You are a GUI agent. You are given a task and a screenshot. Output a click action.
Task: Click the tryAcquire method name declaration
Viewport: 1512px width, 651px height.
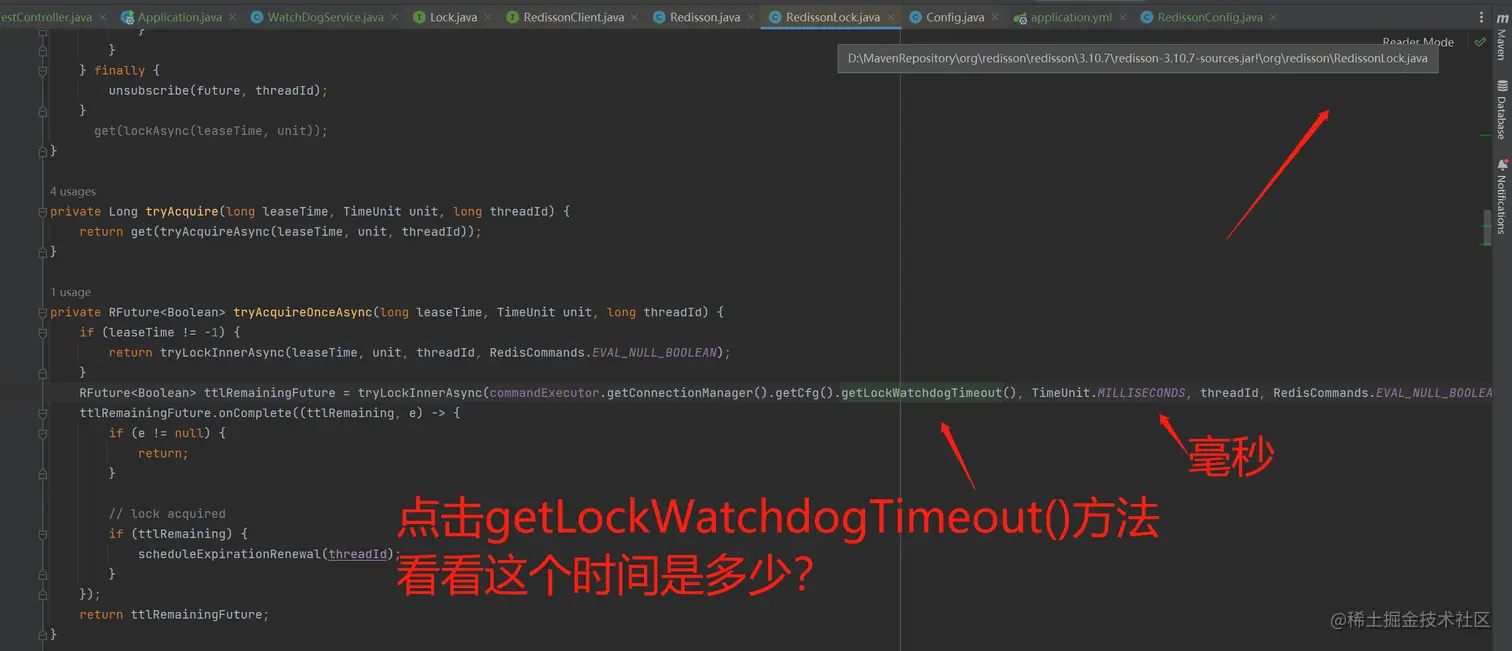[182, 211]
